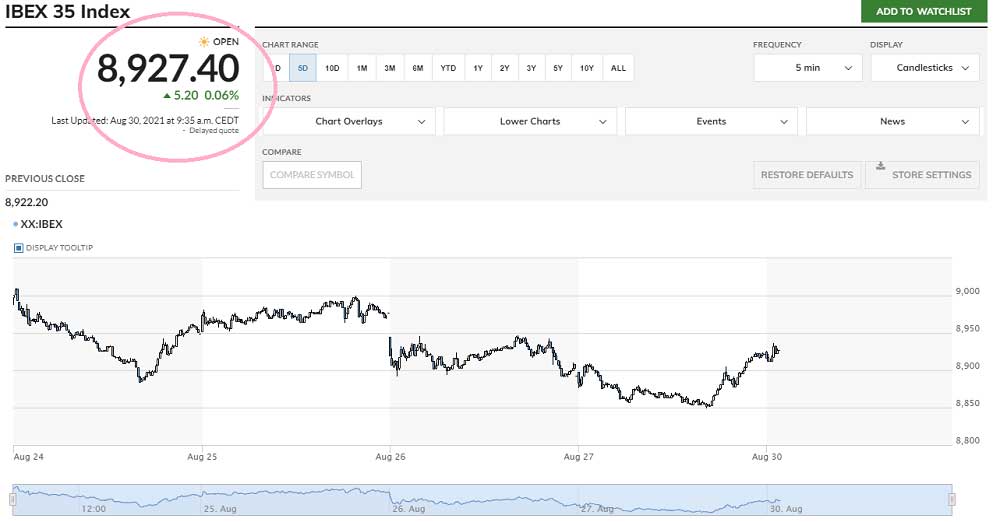Show the 10Y chart range
The image size is (1000, 522).
(587, 68)
